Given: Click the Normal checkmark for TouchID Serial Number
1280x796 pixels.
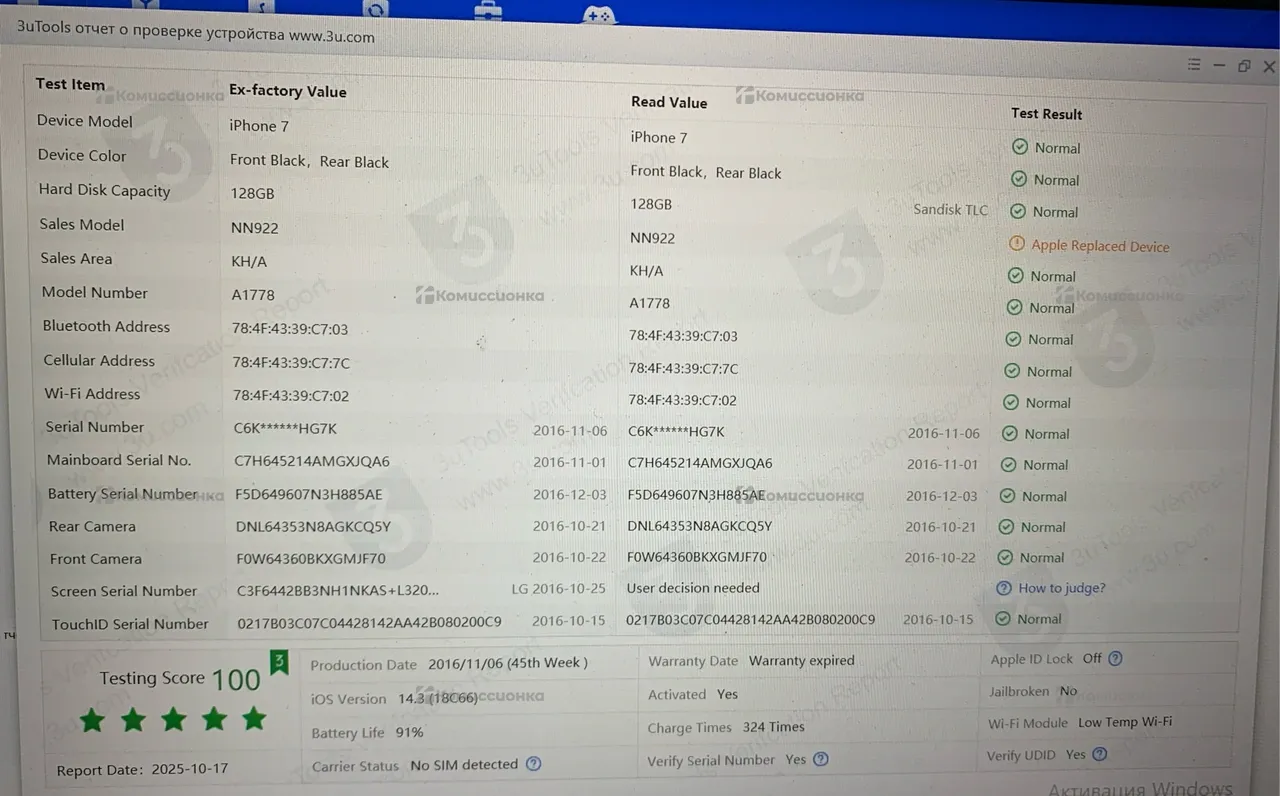Looking at the screenshot, I should coord(1002,619).
